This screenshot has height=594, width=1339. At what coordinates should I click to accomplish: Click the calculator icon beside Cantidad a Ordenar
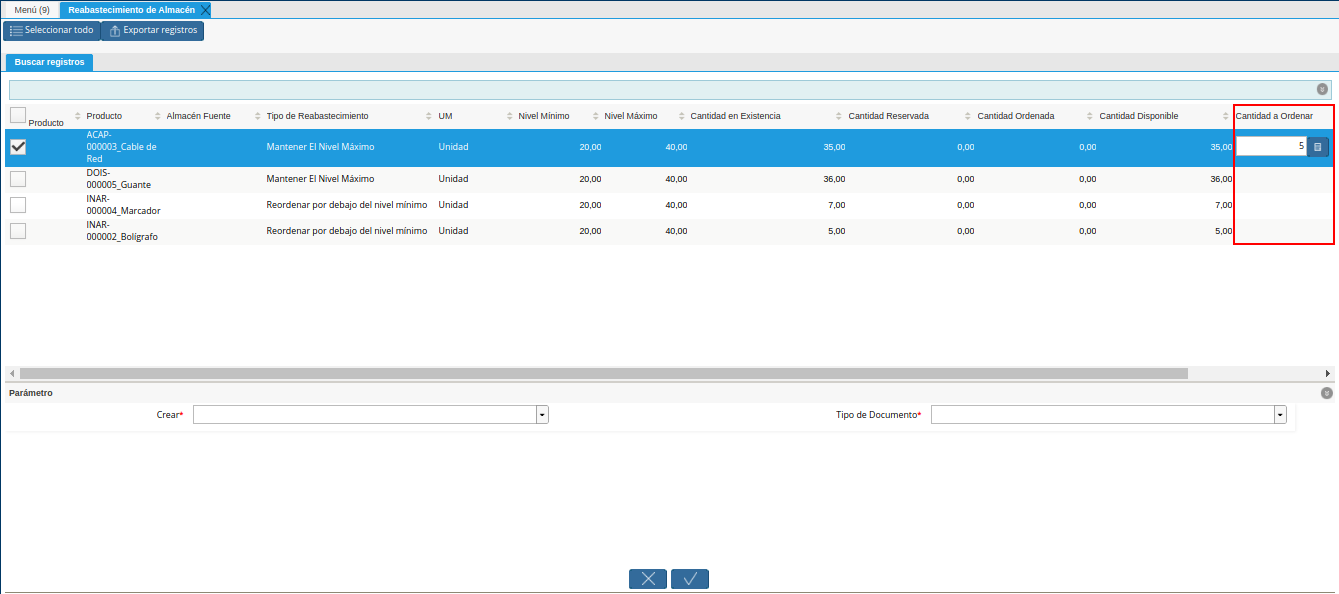1317,147
